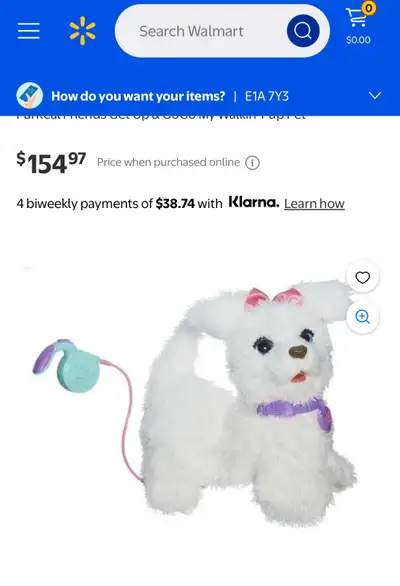Click 'Price when purchased online' text

168,162
